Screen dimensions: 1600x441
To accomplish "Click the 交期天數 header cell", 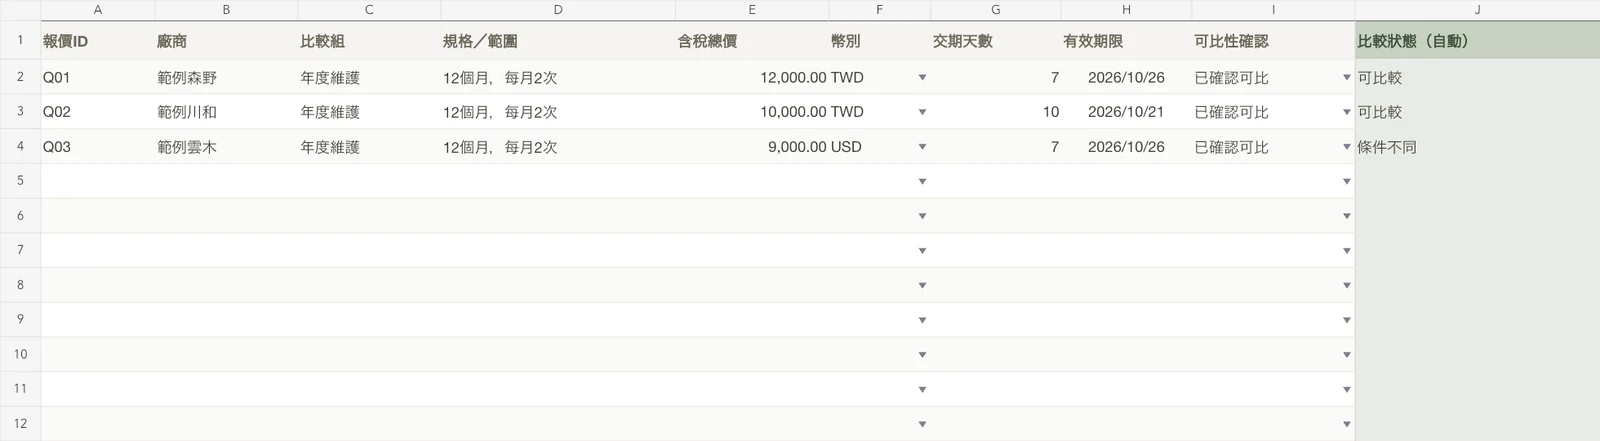I will click(995, 41).
